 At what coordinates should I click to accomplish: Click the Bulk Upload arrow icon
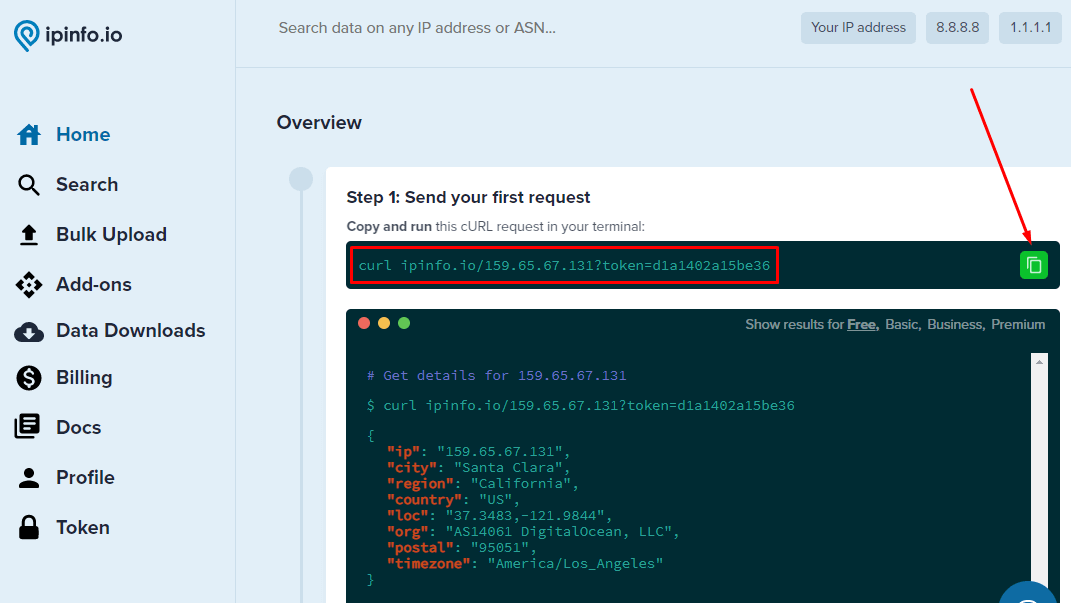(x=29, y=234)
